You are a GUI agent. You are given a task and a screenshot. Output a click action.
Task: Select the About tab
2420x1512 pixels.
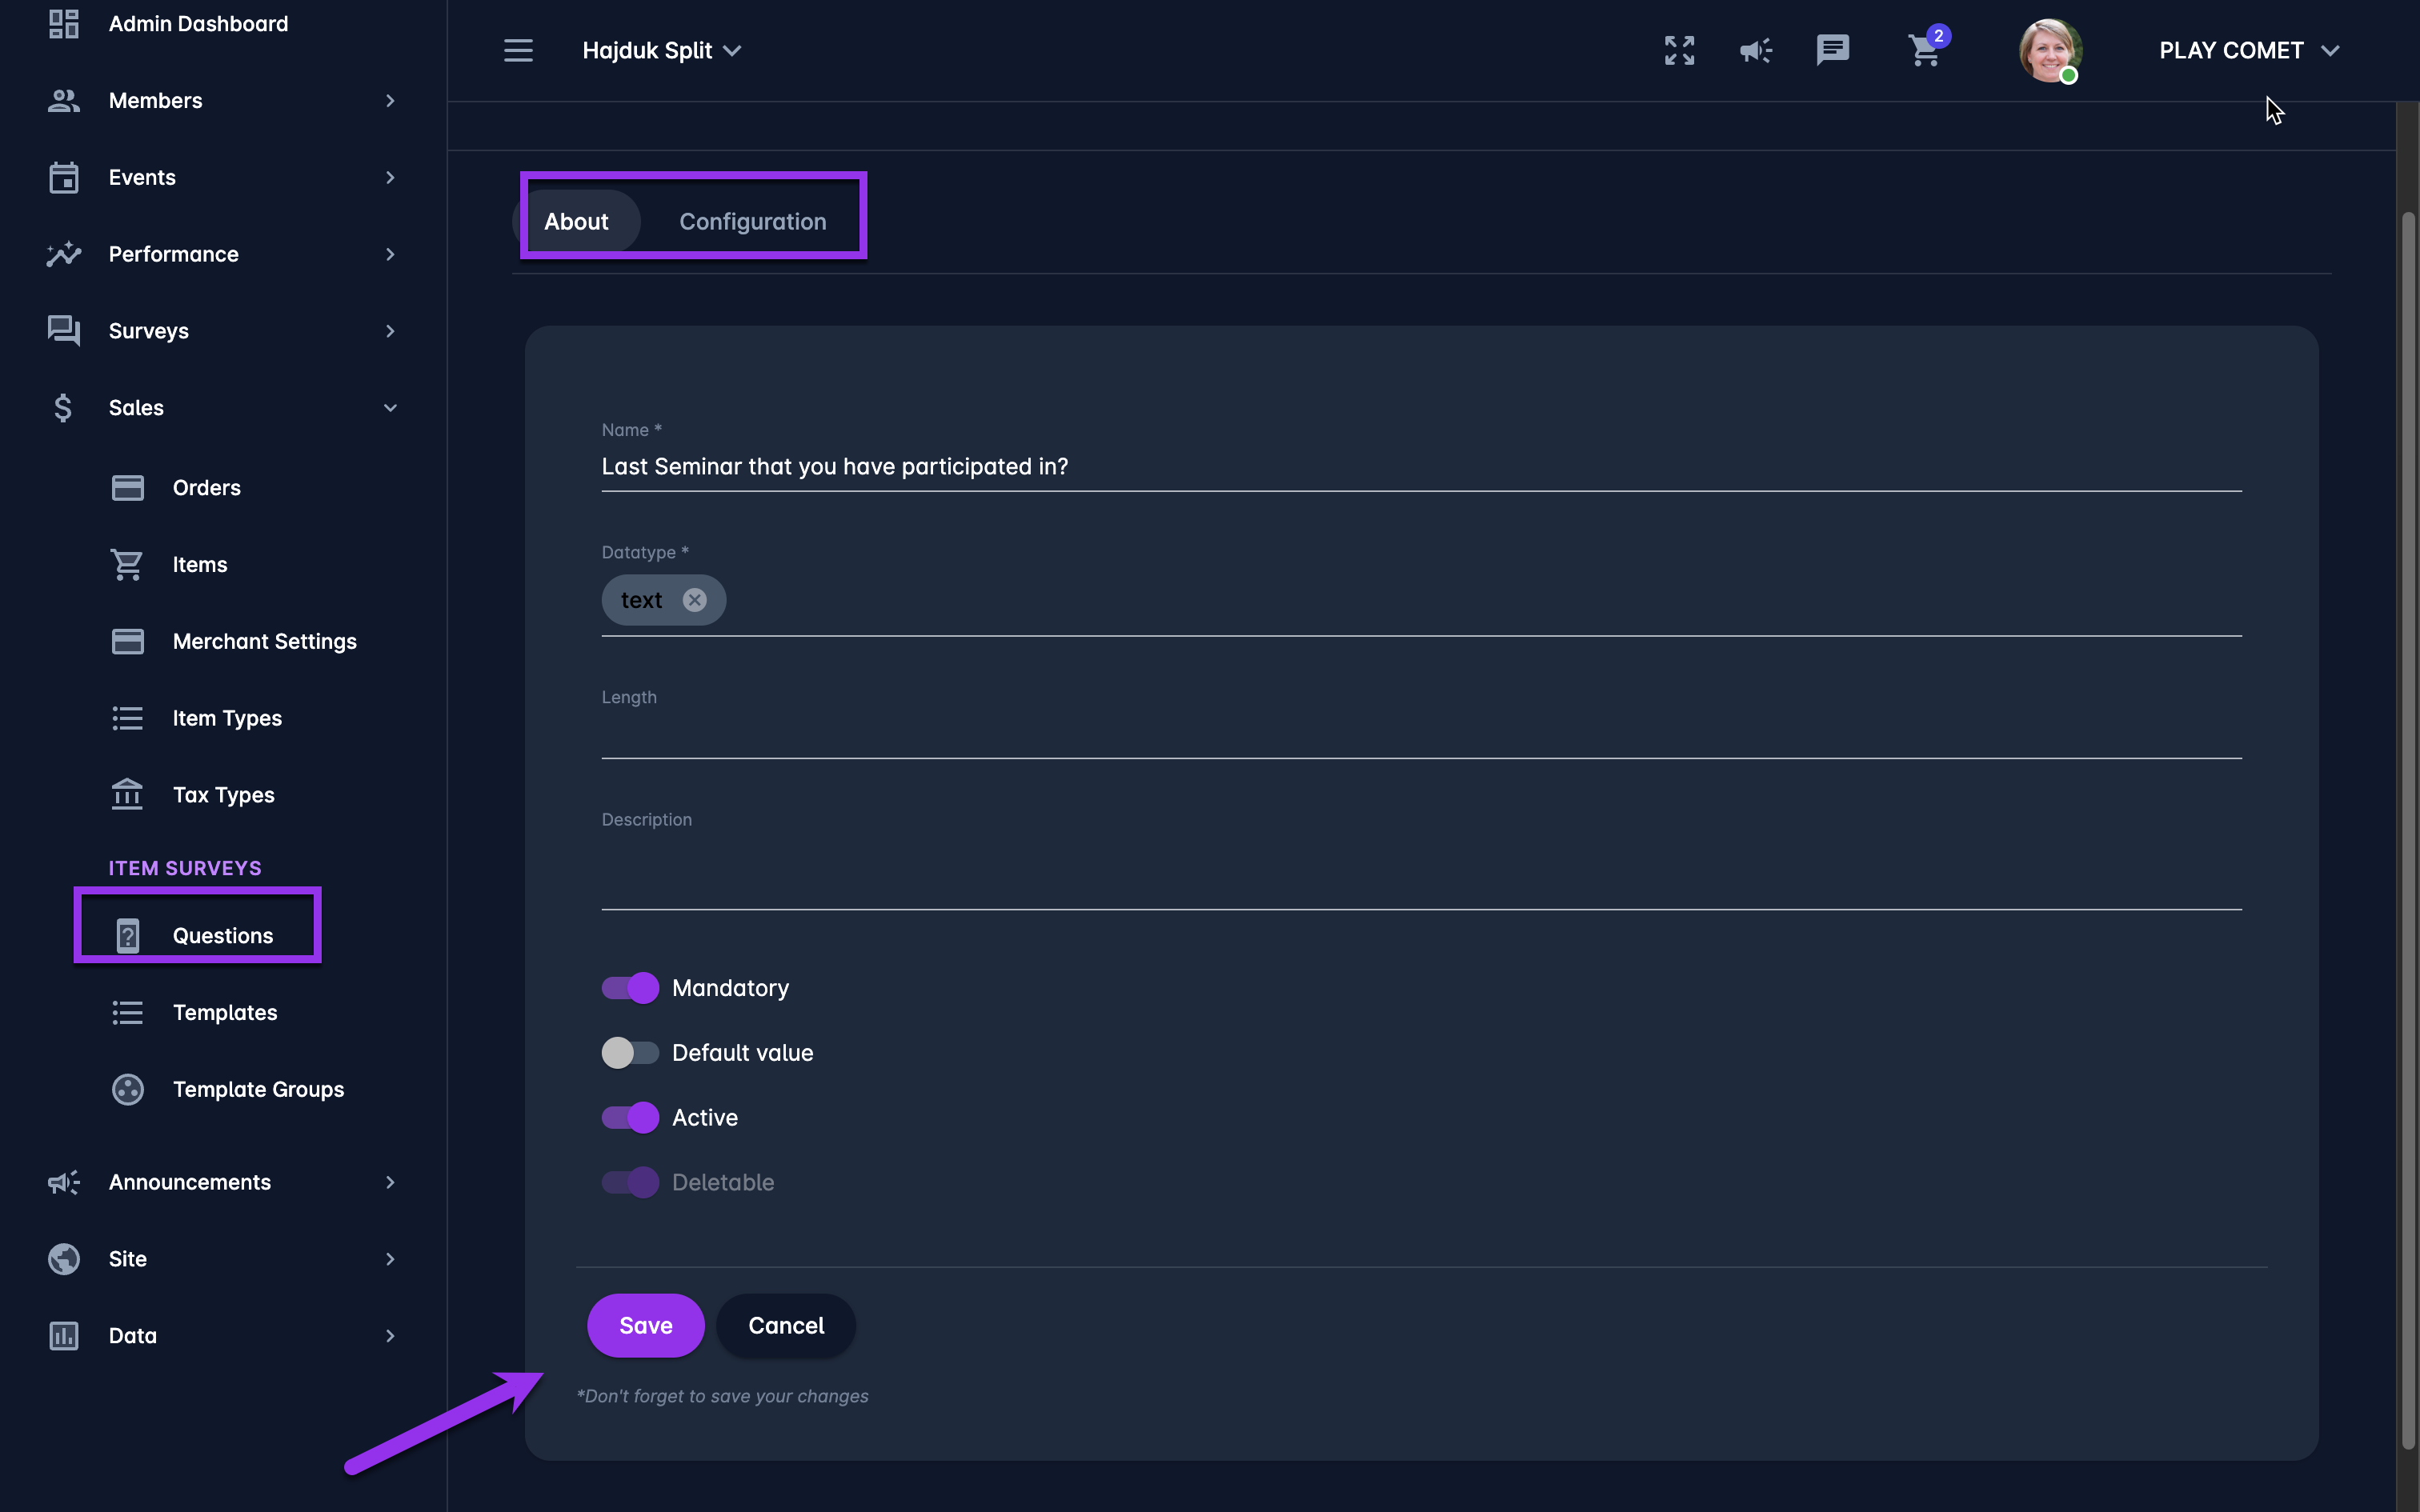pos(576,221)
